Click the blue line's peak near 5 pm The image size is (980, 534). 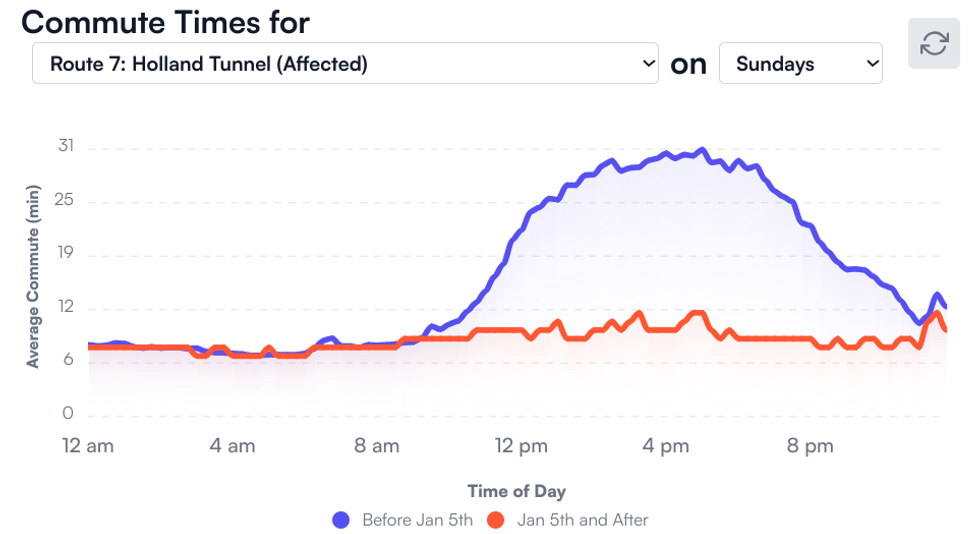point(703,150)
